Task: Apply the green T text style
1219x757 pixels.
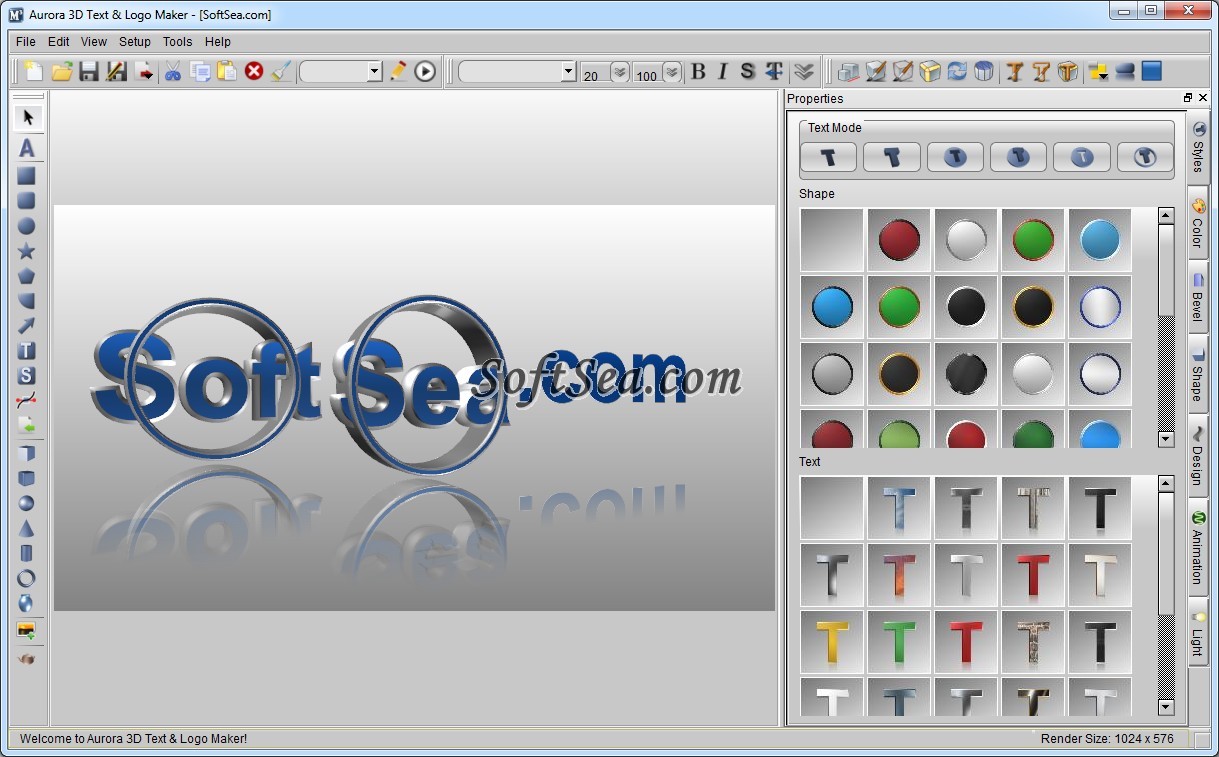Action: 899,642
